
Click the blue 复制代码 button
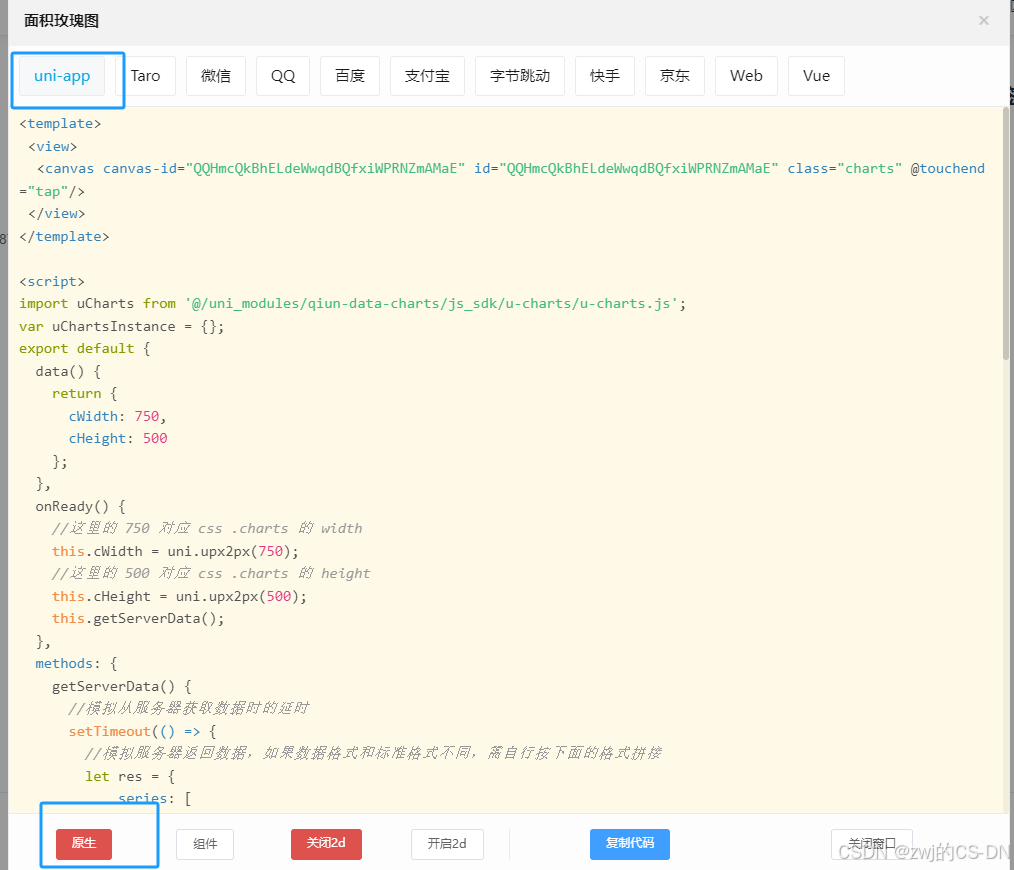click(x=630, y=844)
